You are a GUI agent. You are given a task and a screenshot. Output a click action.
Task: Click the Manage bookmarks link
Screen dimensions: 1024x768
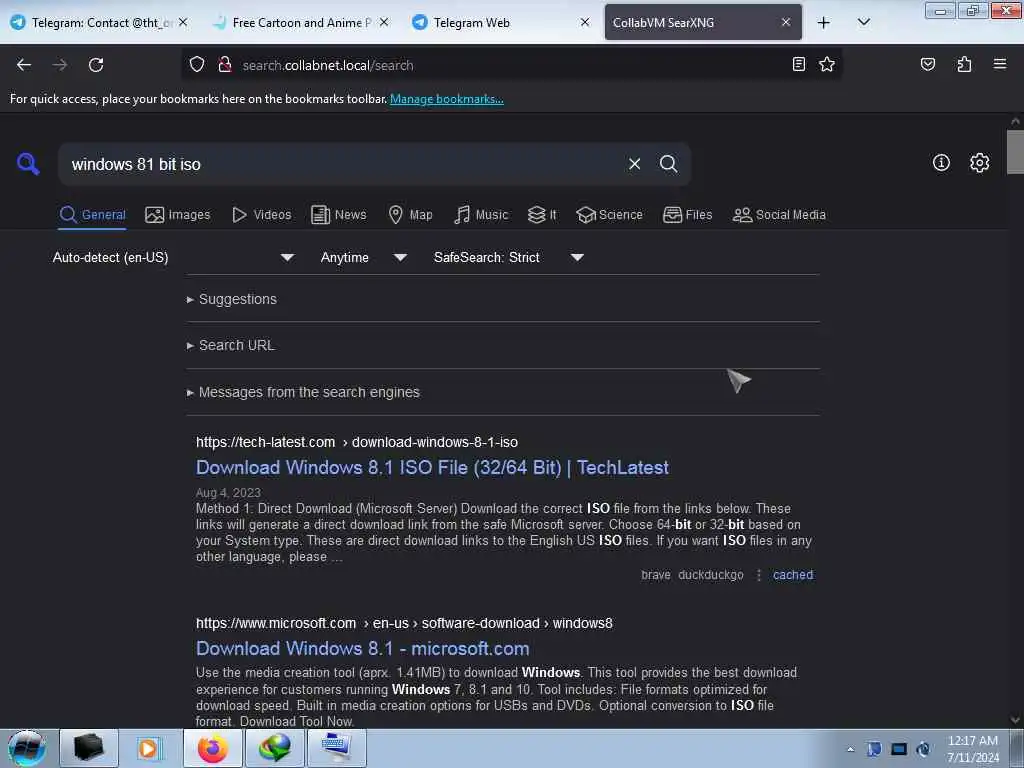[x=447, y=99]
